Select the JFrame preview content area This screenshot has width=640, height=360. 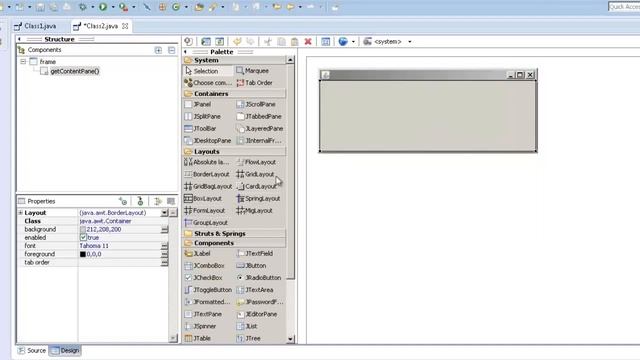click(x=428, y=116)
